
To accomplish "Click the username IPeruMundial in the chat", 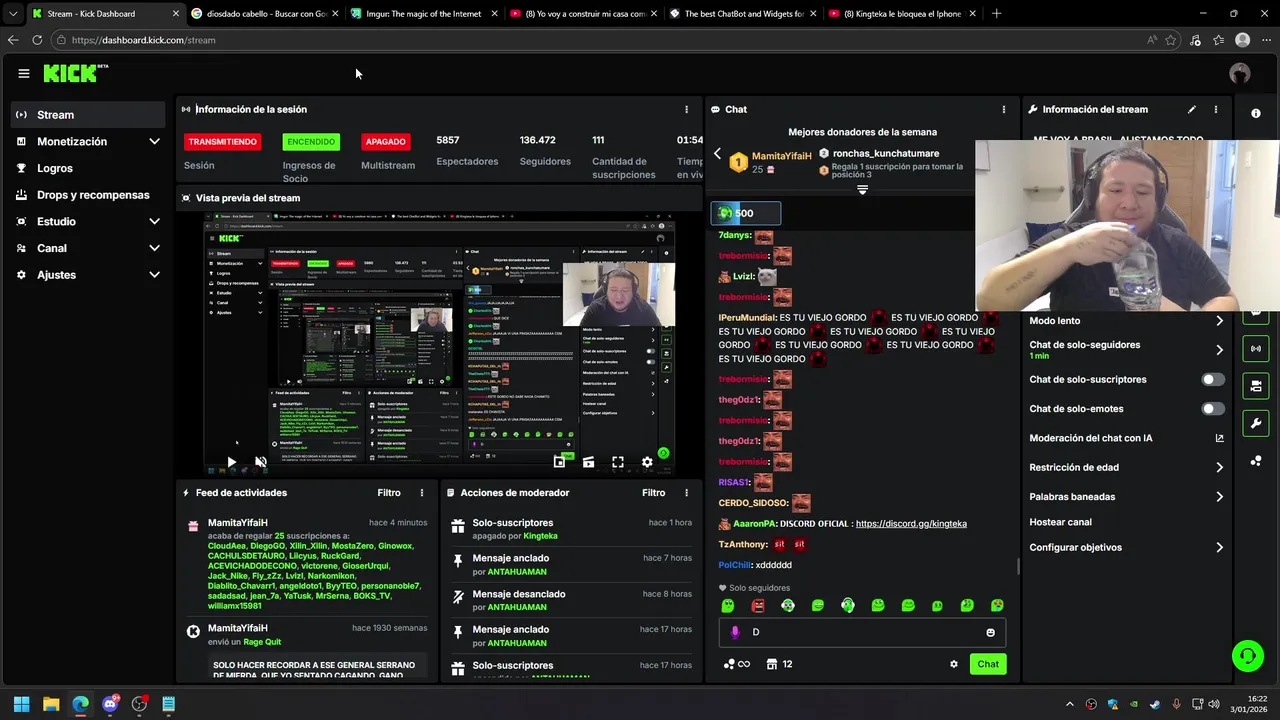I will (x=746, y=317).
